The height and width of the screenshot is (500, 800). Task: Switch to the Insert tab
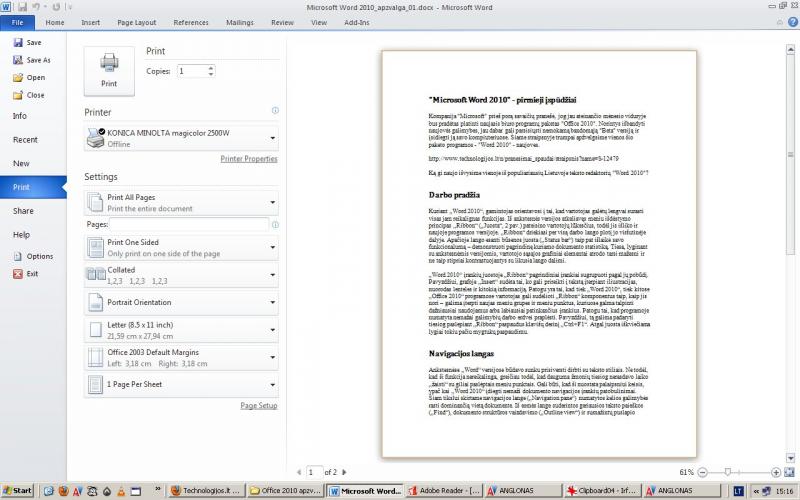point(91,22)
